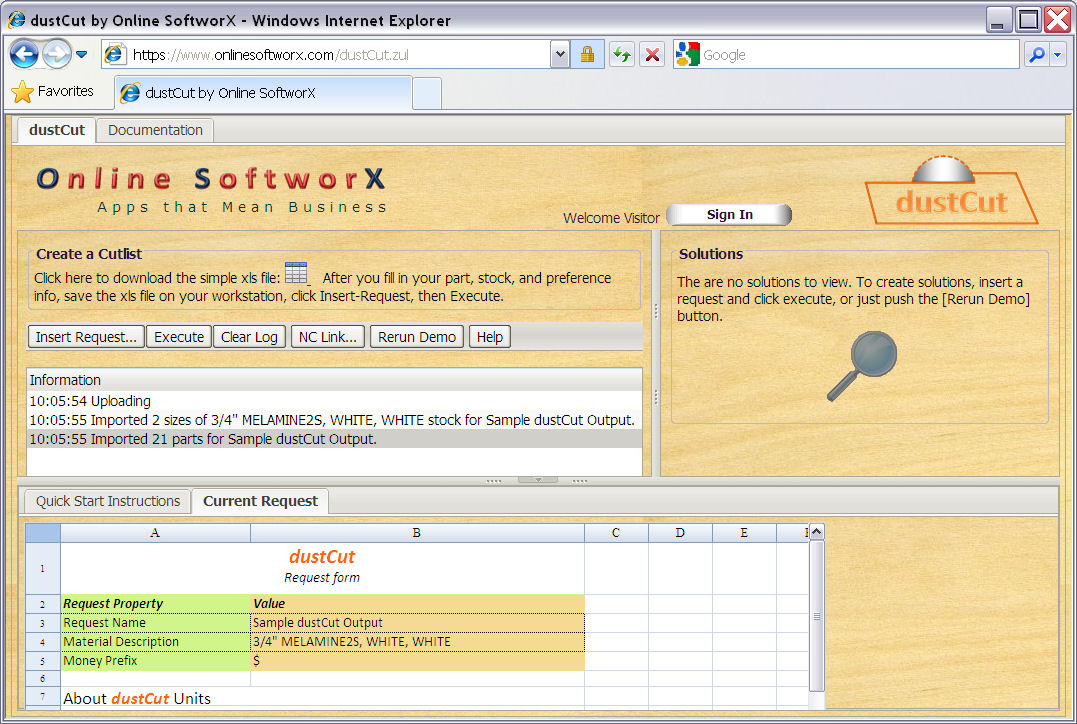Click the Google search box
Viewport: 1077px width, 724px height.
coord(859,55)
